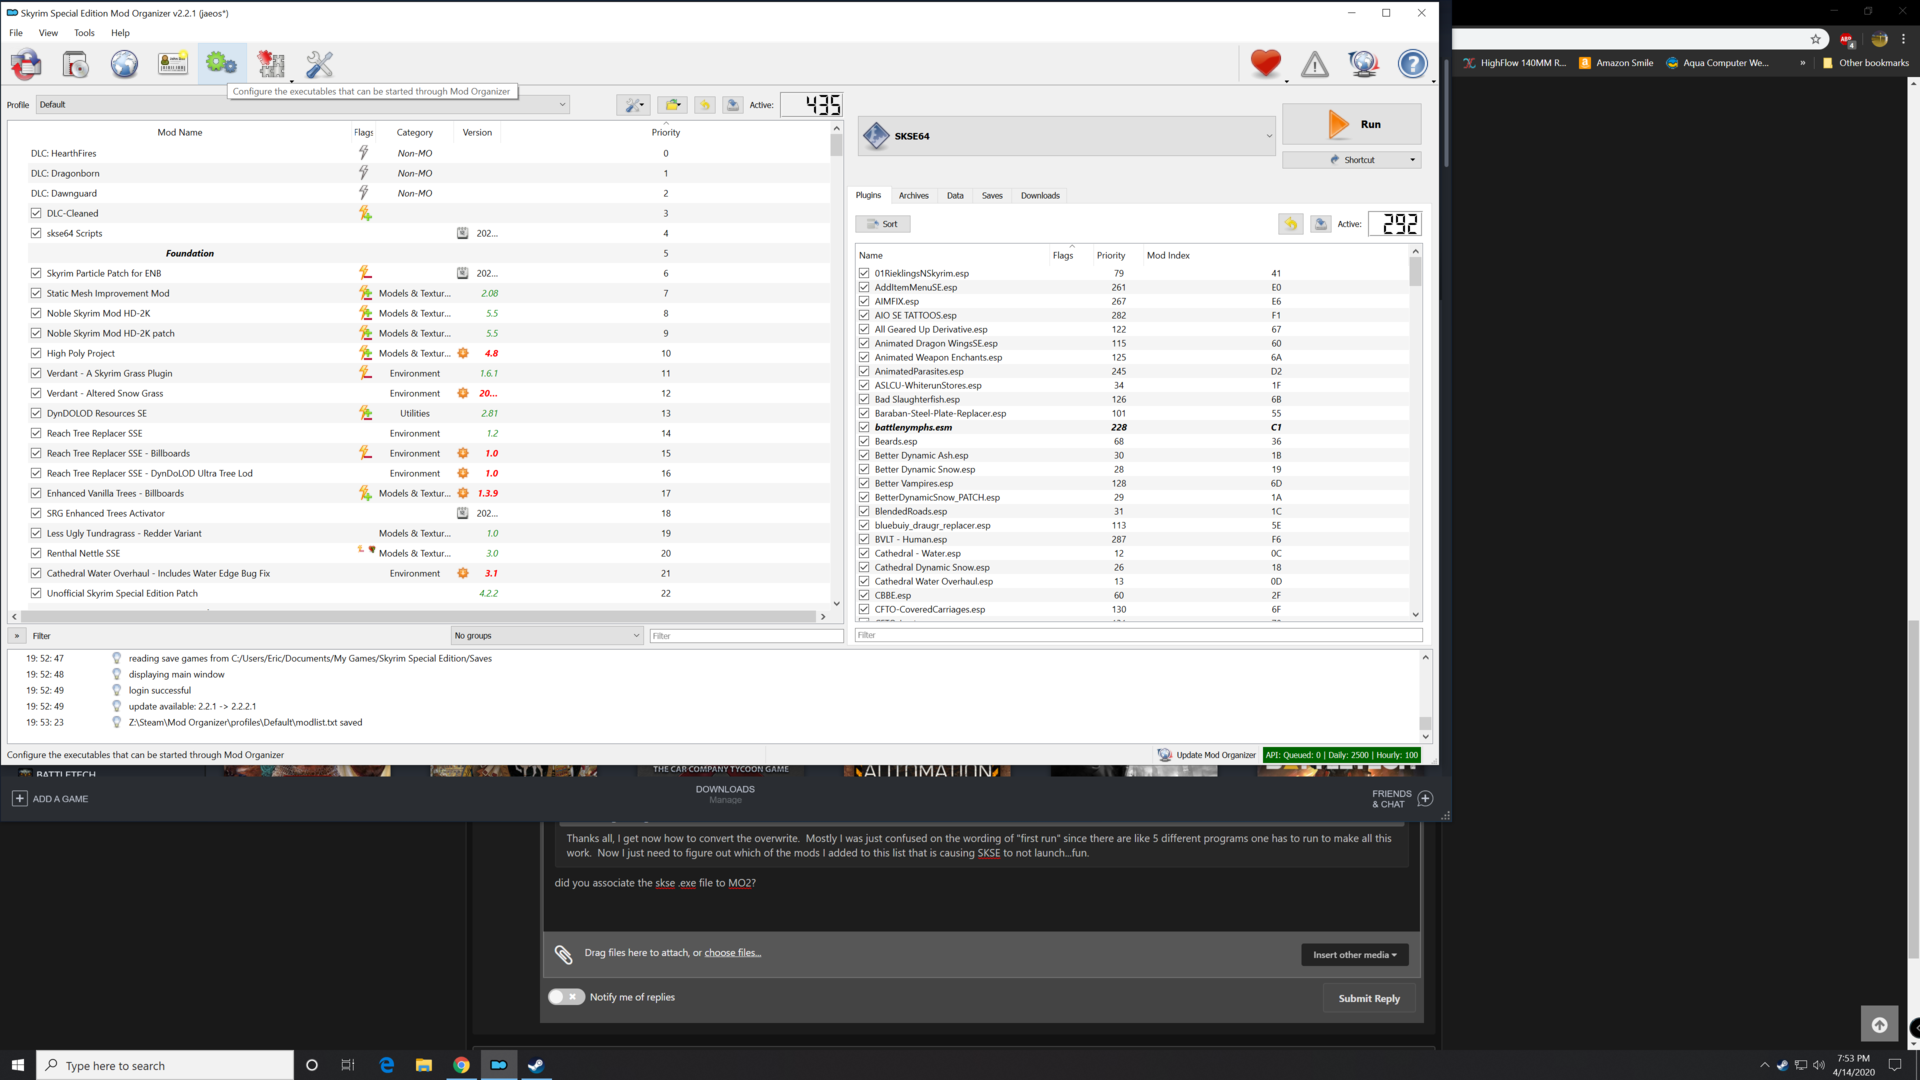Click the mod list Open folder icon
This screenshot has width=1920, height=1080.
coord(673,105)
